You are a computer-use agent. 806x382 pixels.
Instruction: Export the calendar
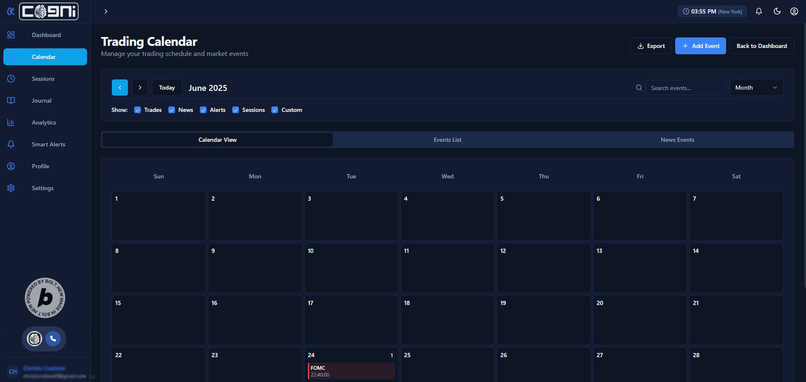[651, 46]
